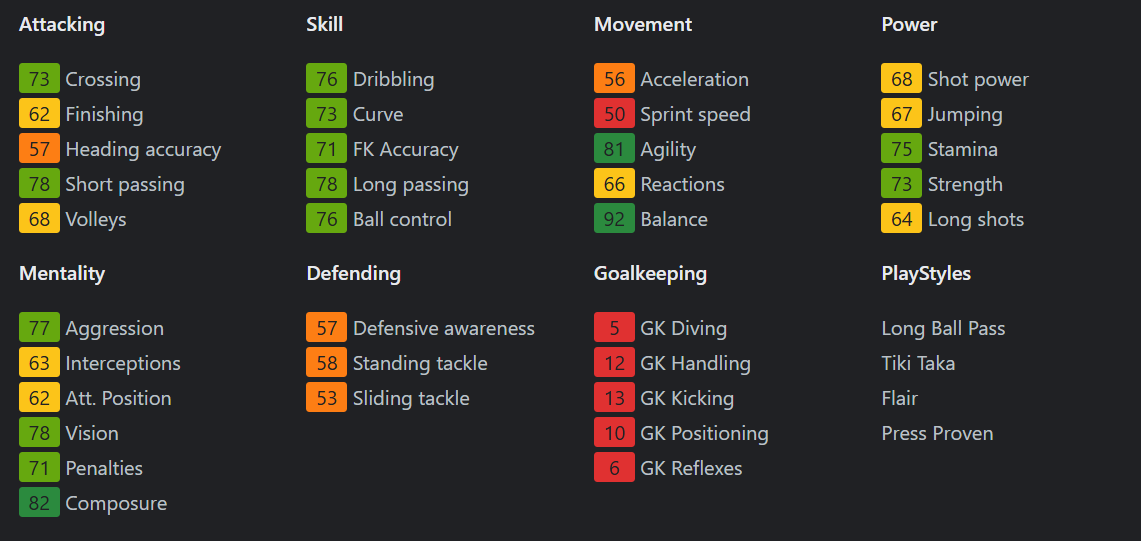Image resolution: width=1141 pixels, height=541 pixels.
Task: Select the GK Reflexes attribute label
Action: click(x=691, y=468)
